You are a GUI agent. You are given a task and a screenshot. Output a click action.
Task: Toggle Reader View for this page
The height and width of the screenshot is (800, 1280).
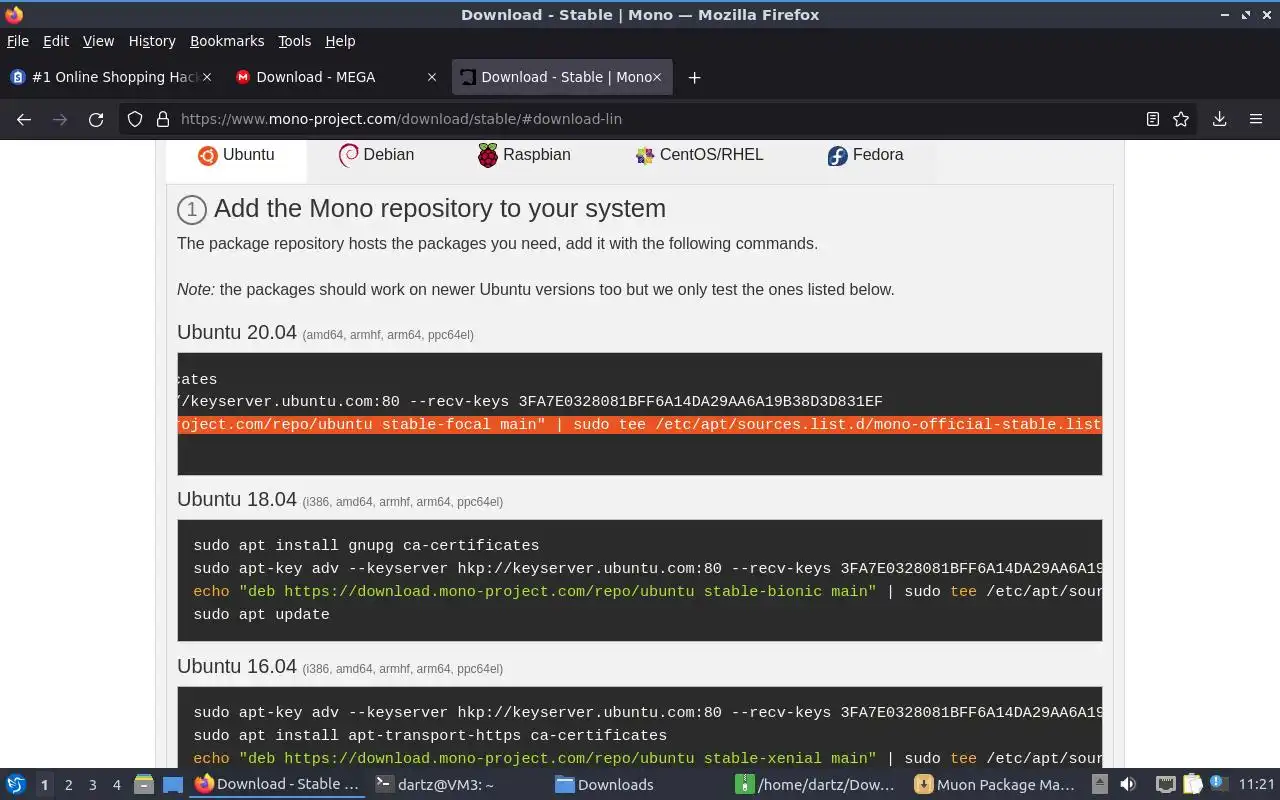point(1152,119)
